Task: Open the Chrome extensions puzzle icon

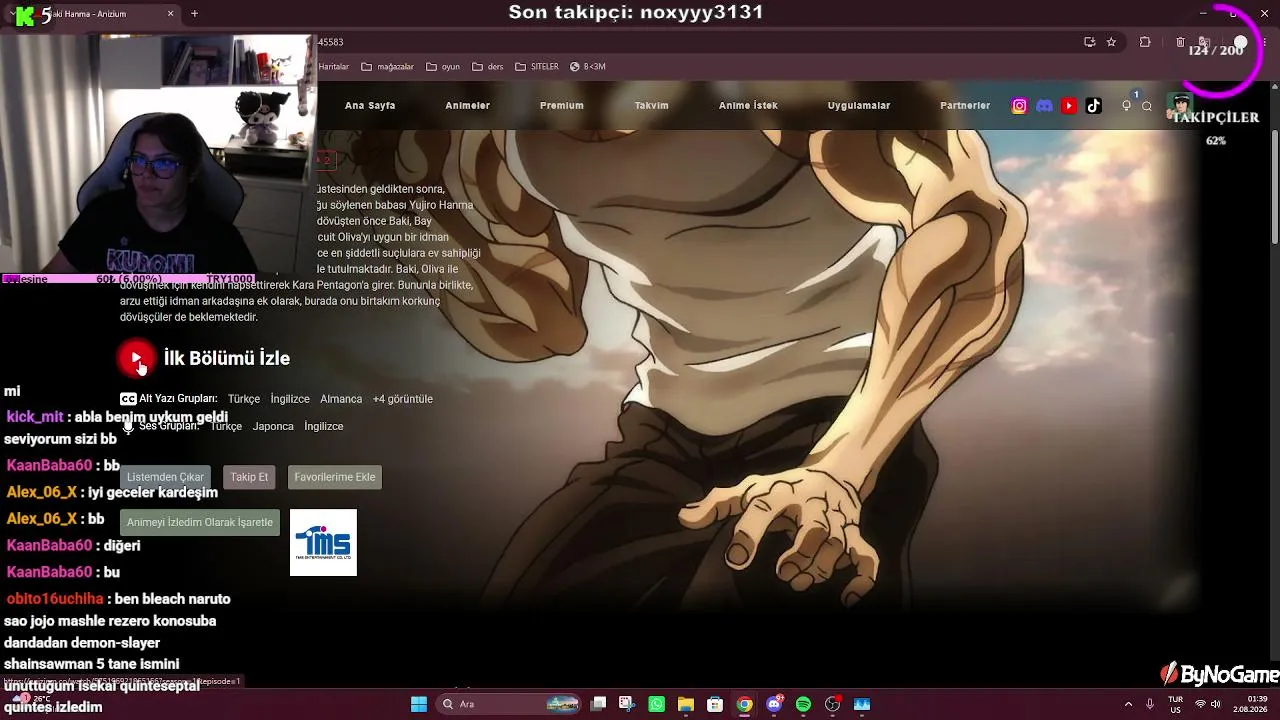Action: (1145, 42)
